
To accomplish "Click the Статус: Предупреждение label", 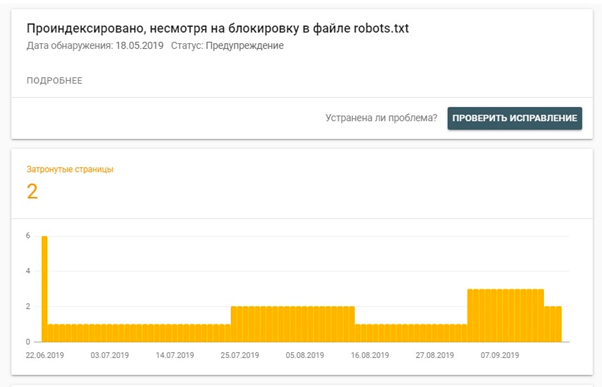I will pyautogui.click(x=227, y=46).
